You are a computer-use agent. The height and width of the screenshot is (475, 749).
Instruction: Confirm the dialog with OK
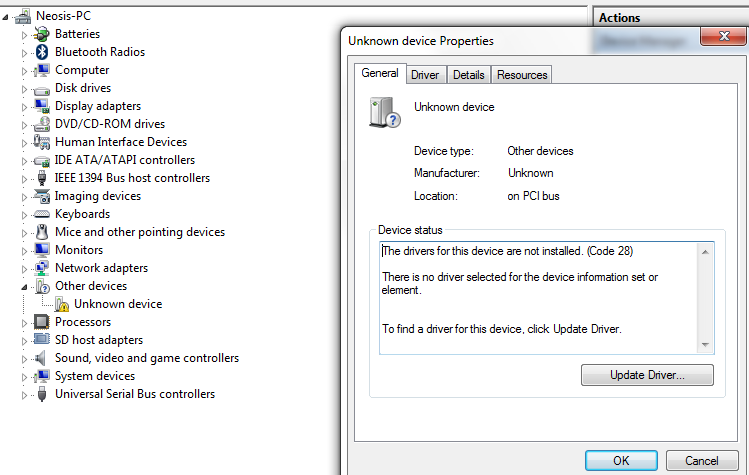tap(621, 461)
